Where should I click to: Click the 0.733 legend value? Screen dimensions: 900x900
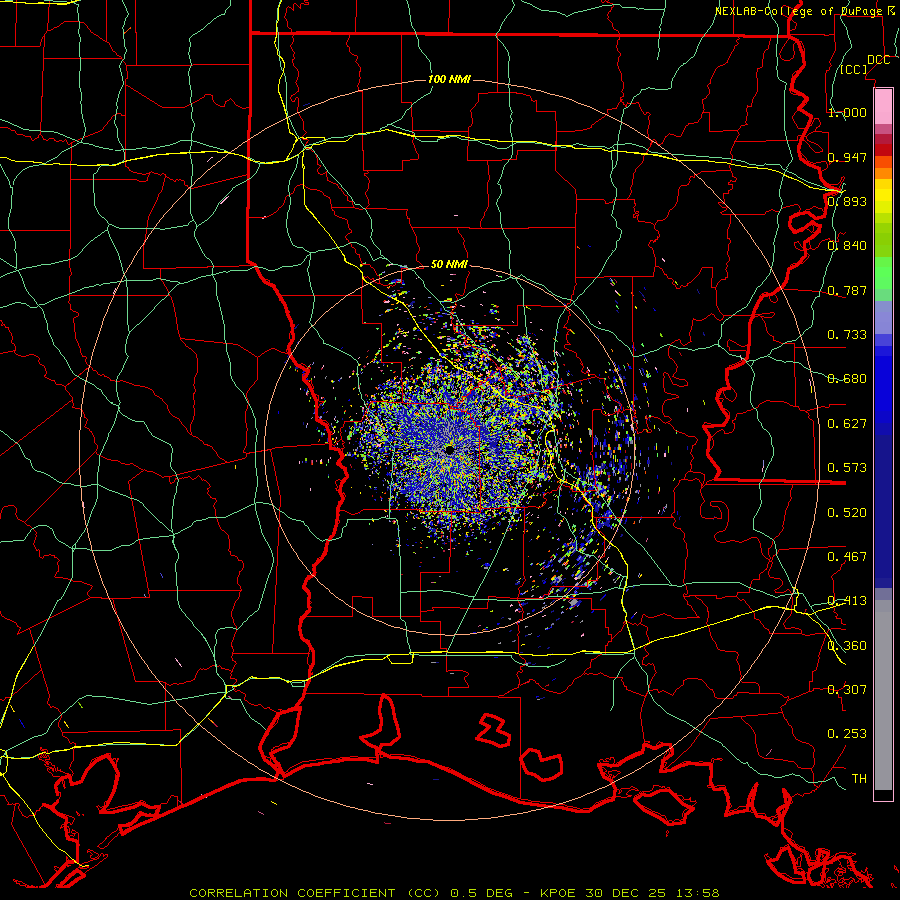coord(847,335)
